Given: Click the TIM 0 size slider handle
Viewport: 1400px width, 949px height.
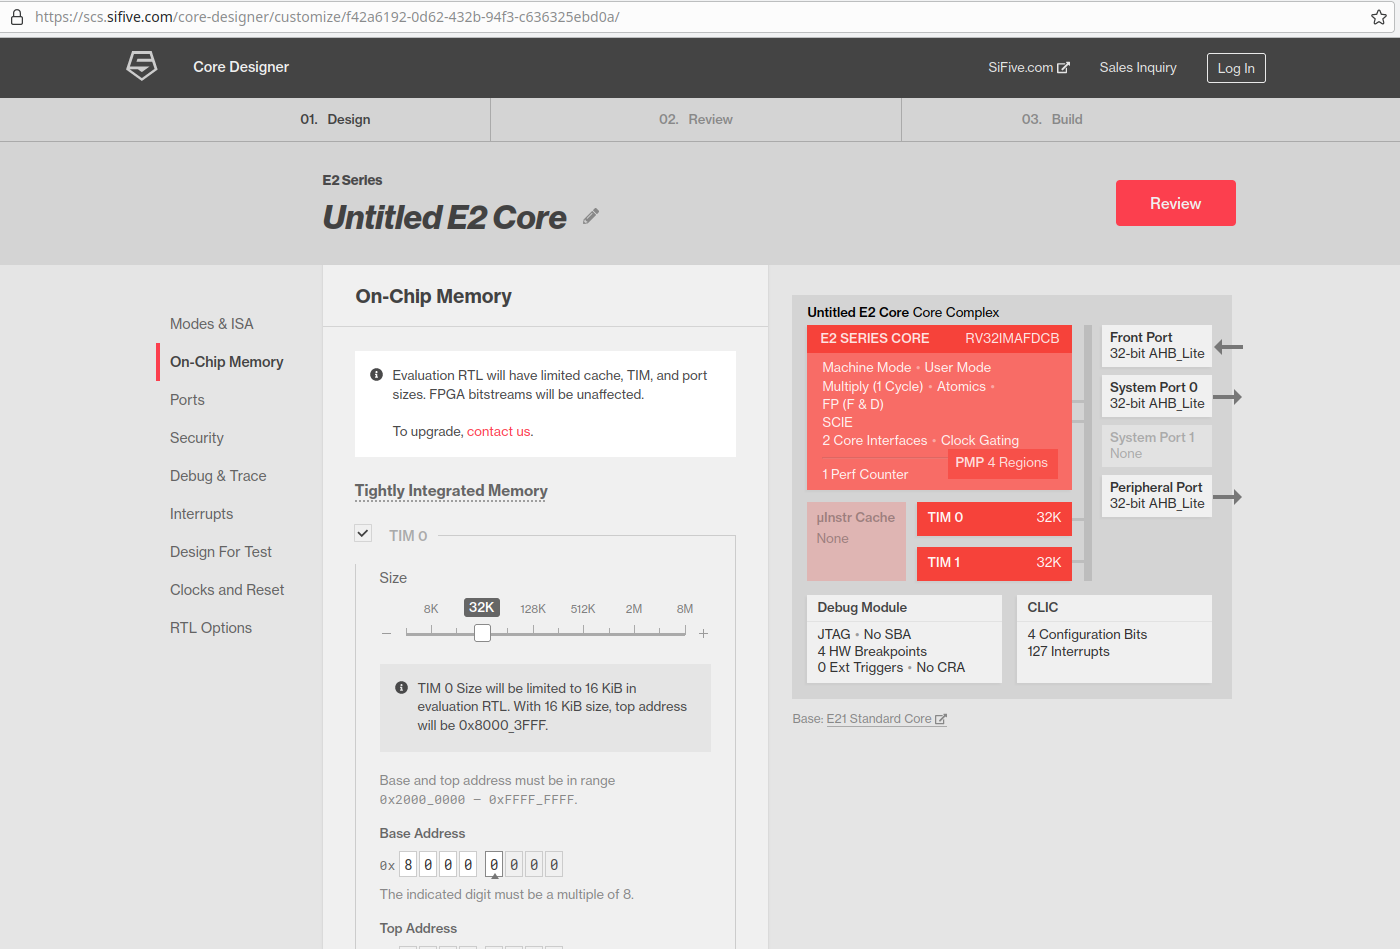Looking at the screenshot, I should pyautogui.click(x=482, y=633).
